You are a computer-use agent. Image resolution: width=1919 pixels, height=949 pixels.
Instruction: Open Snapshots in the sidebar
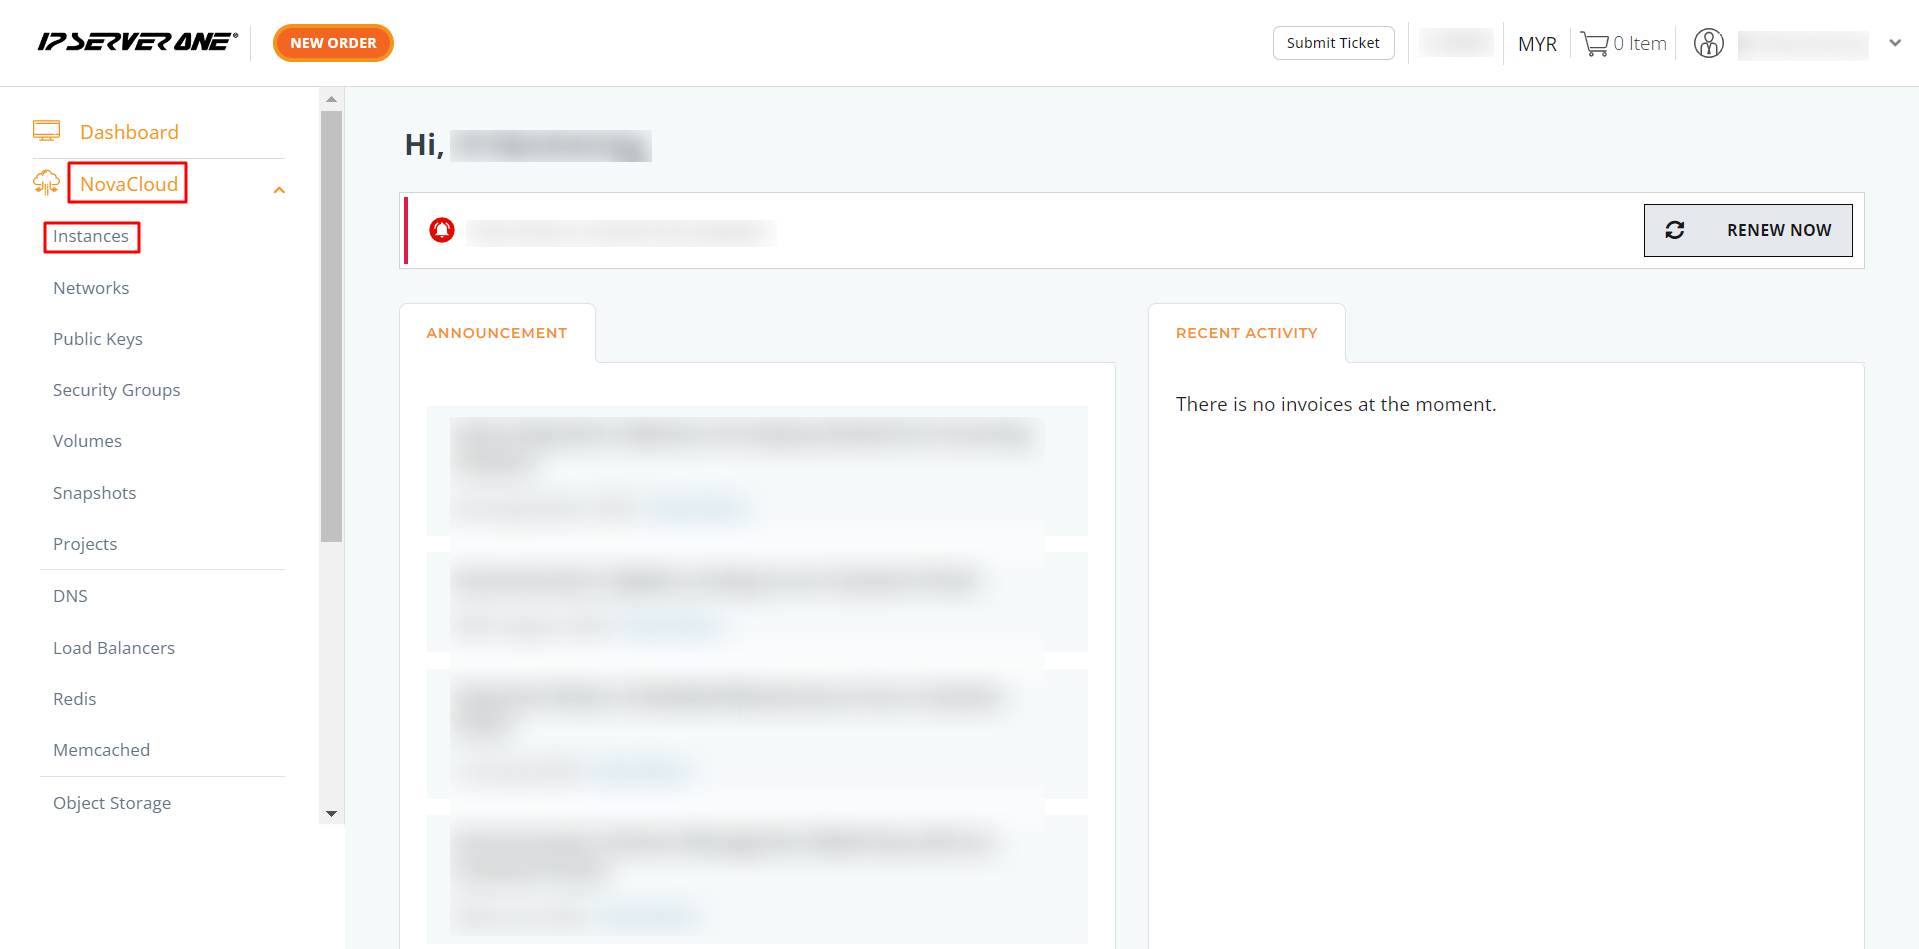94,493
